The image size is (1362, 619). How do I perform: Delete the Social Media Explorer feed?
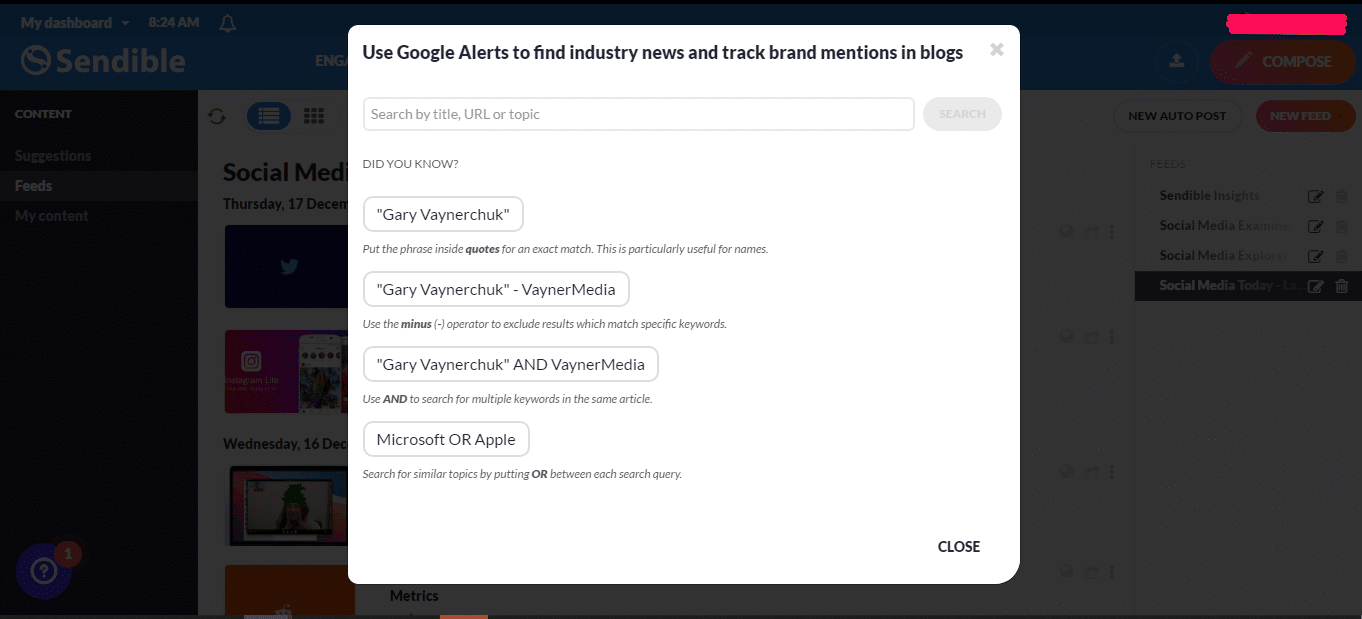[x=1342, y=257]
